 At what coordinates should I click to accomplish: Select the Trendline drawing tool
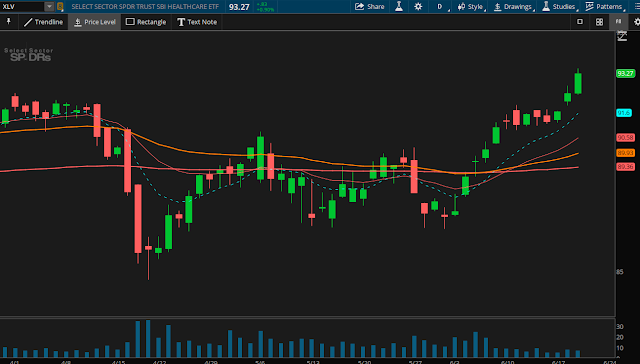[43, 22]
